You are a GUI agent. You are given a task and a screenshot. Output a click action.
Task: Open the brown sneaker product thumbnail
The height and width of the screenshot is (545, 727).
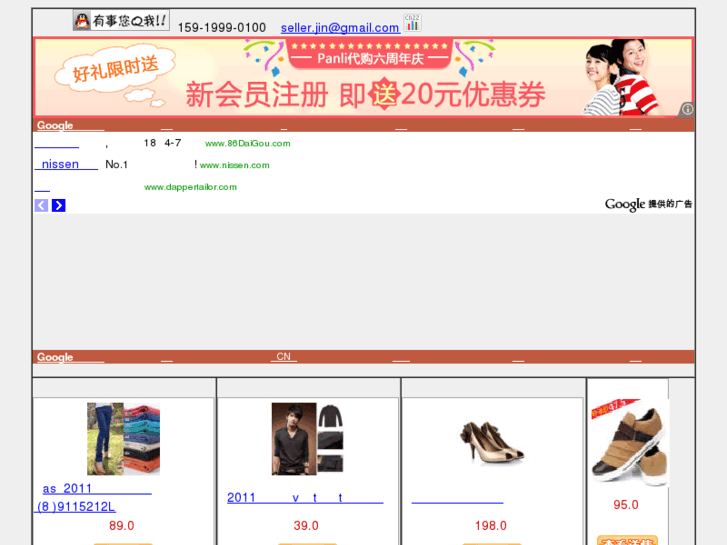(x=630, y=442)
